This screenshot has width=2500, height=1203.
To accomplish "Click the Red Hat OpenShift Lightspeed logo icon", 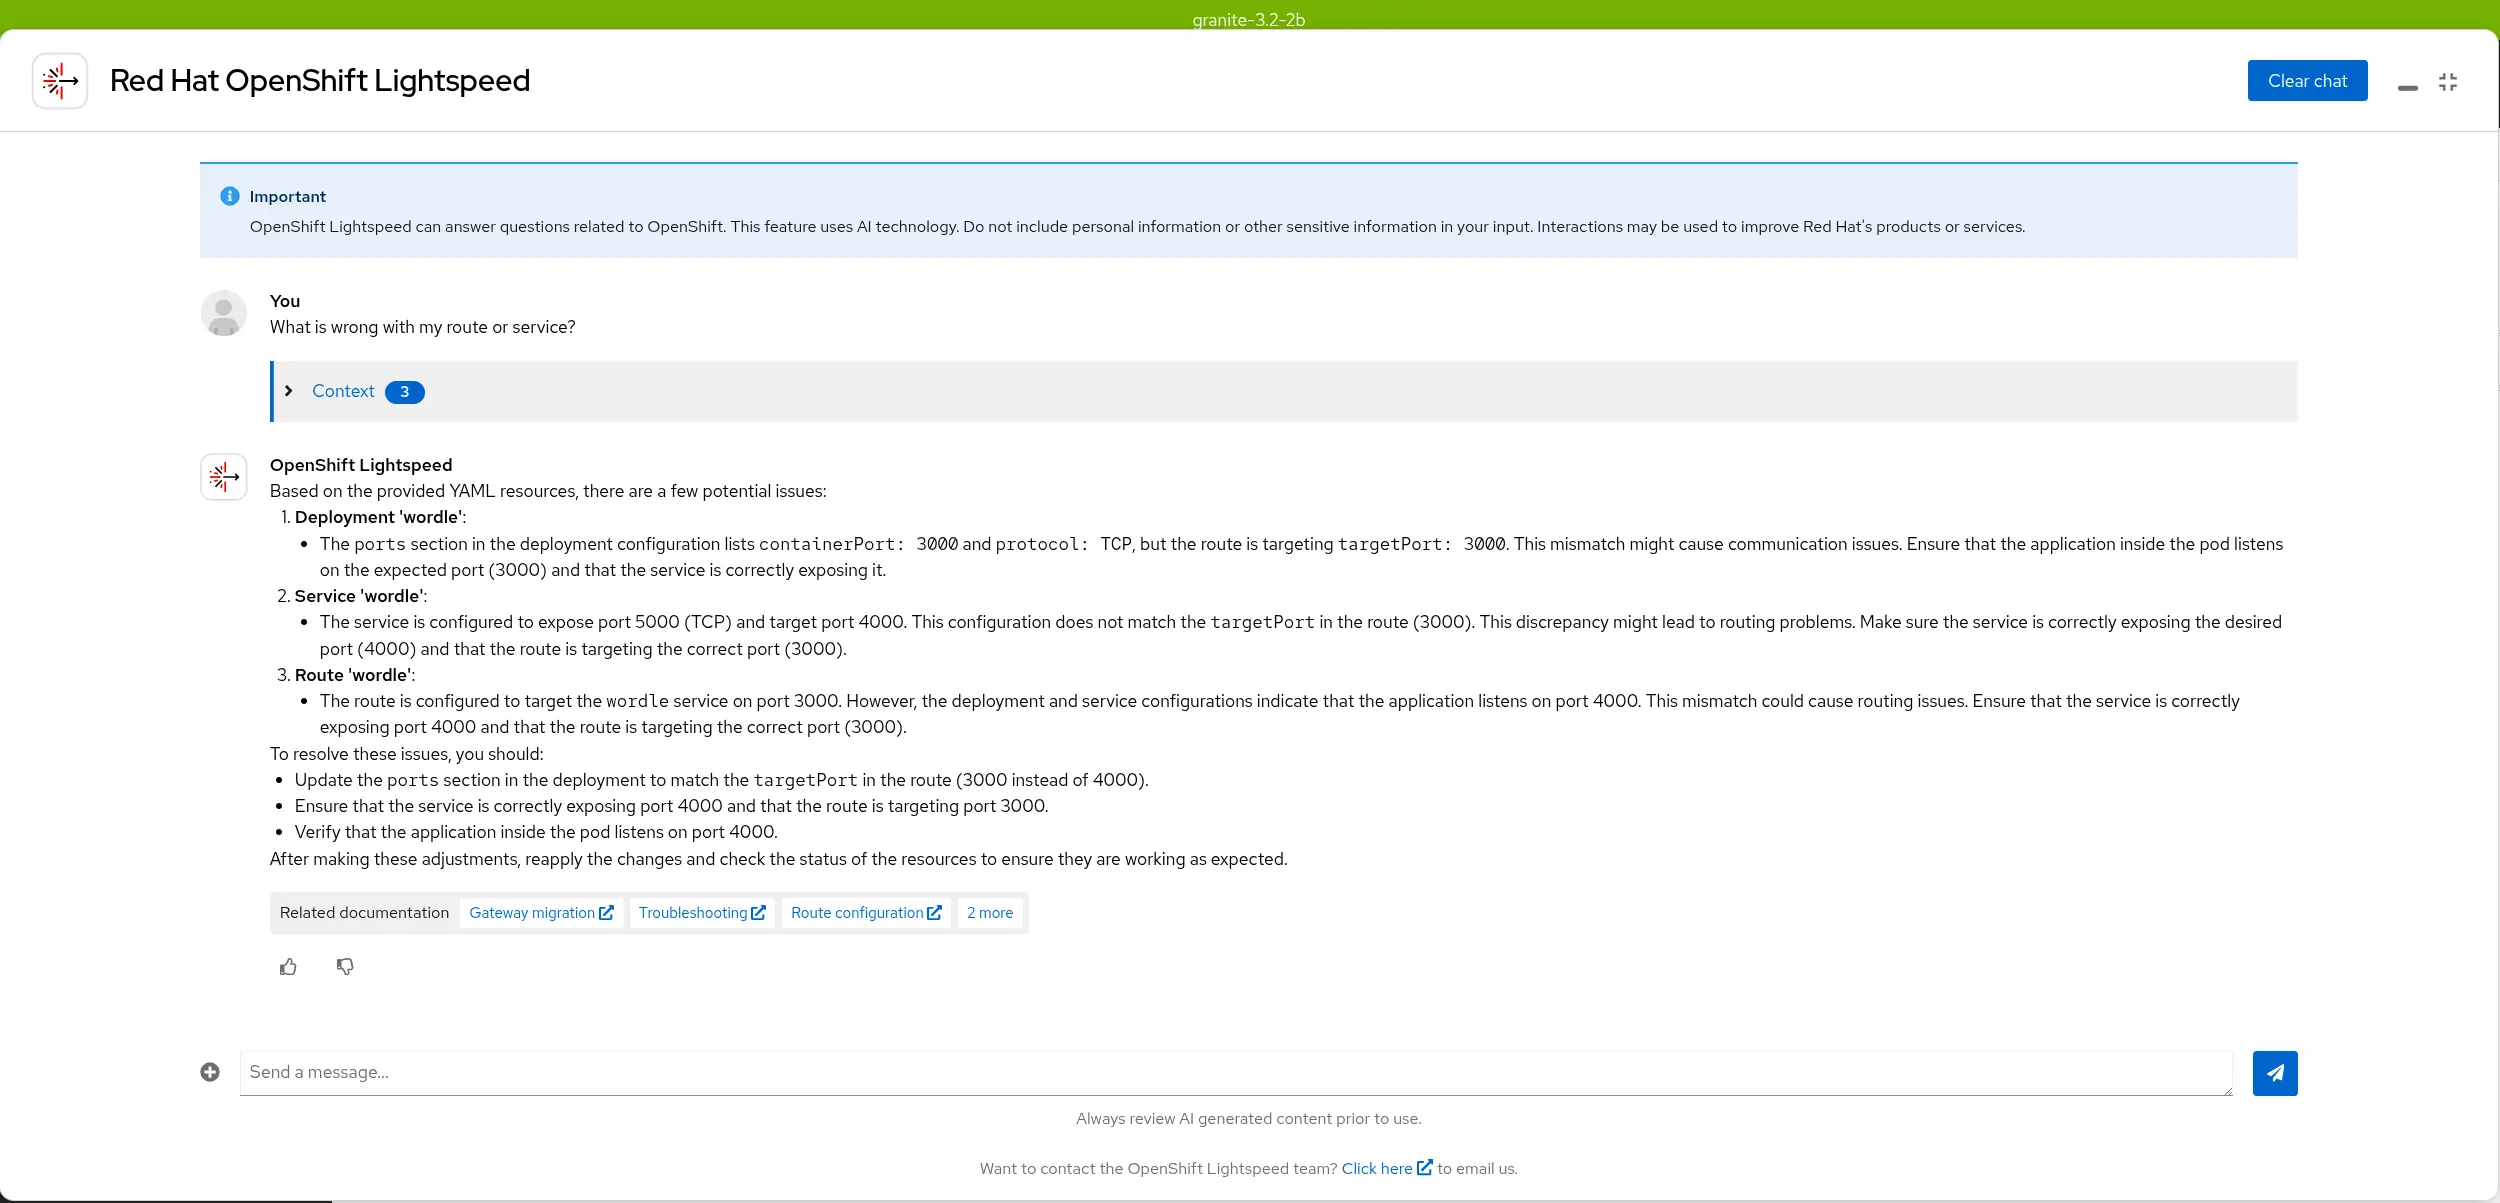I will click(60, 81).
